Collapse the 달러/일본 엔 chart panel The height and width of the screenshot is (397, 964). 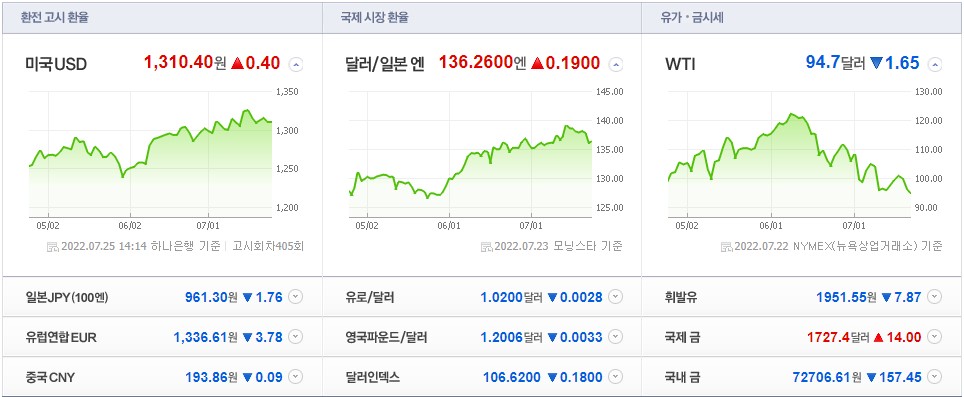pyautogui.click(x=615, y=64)
